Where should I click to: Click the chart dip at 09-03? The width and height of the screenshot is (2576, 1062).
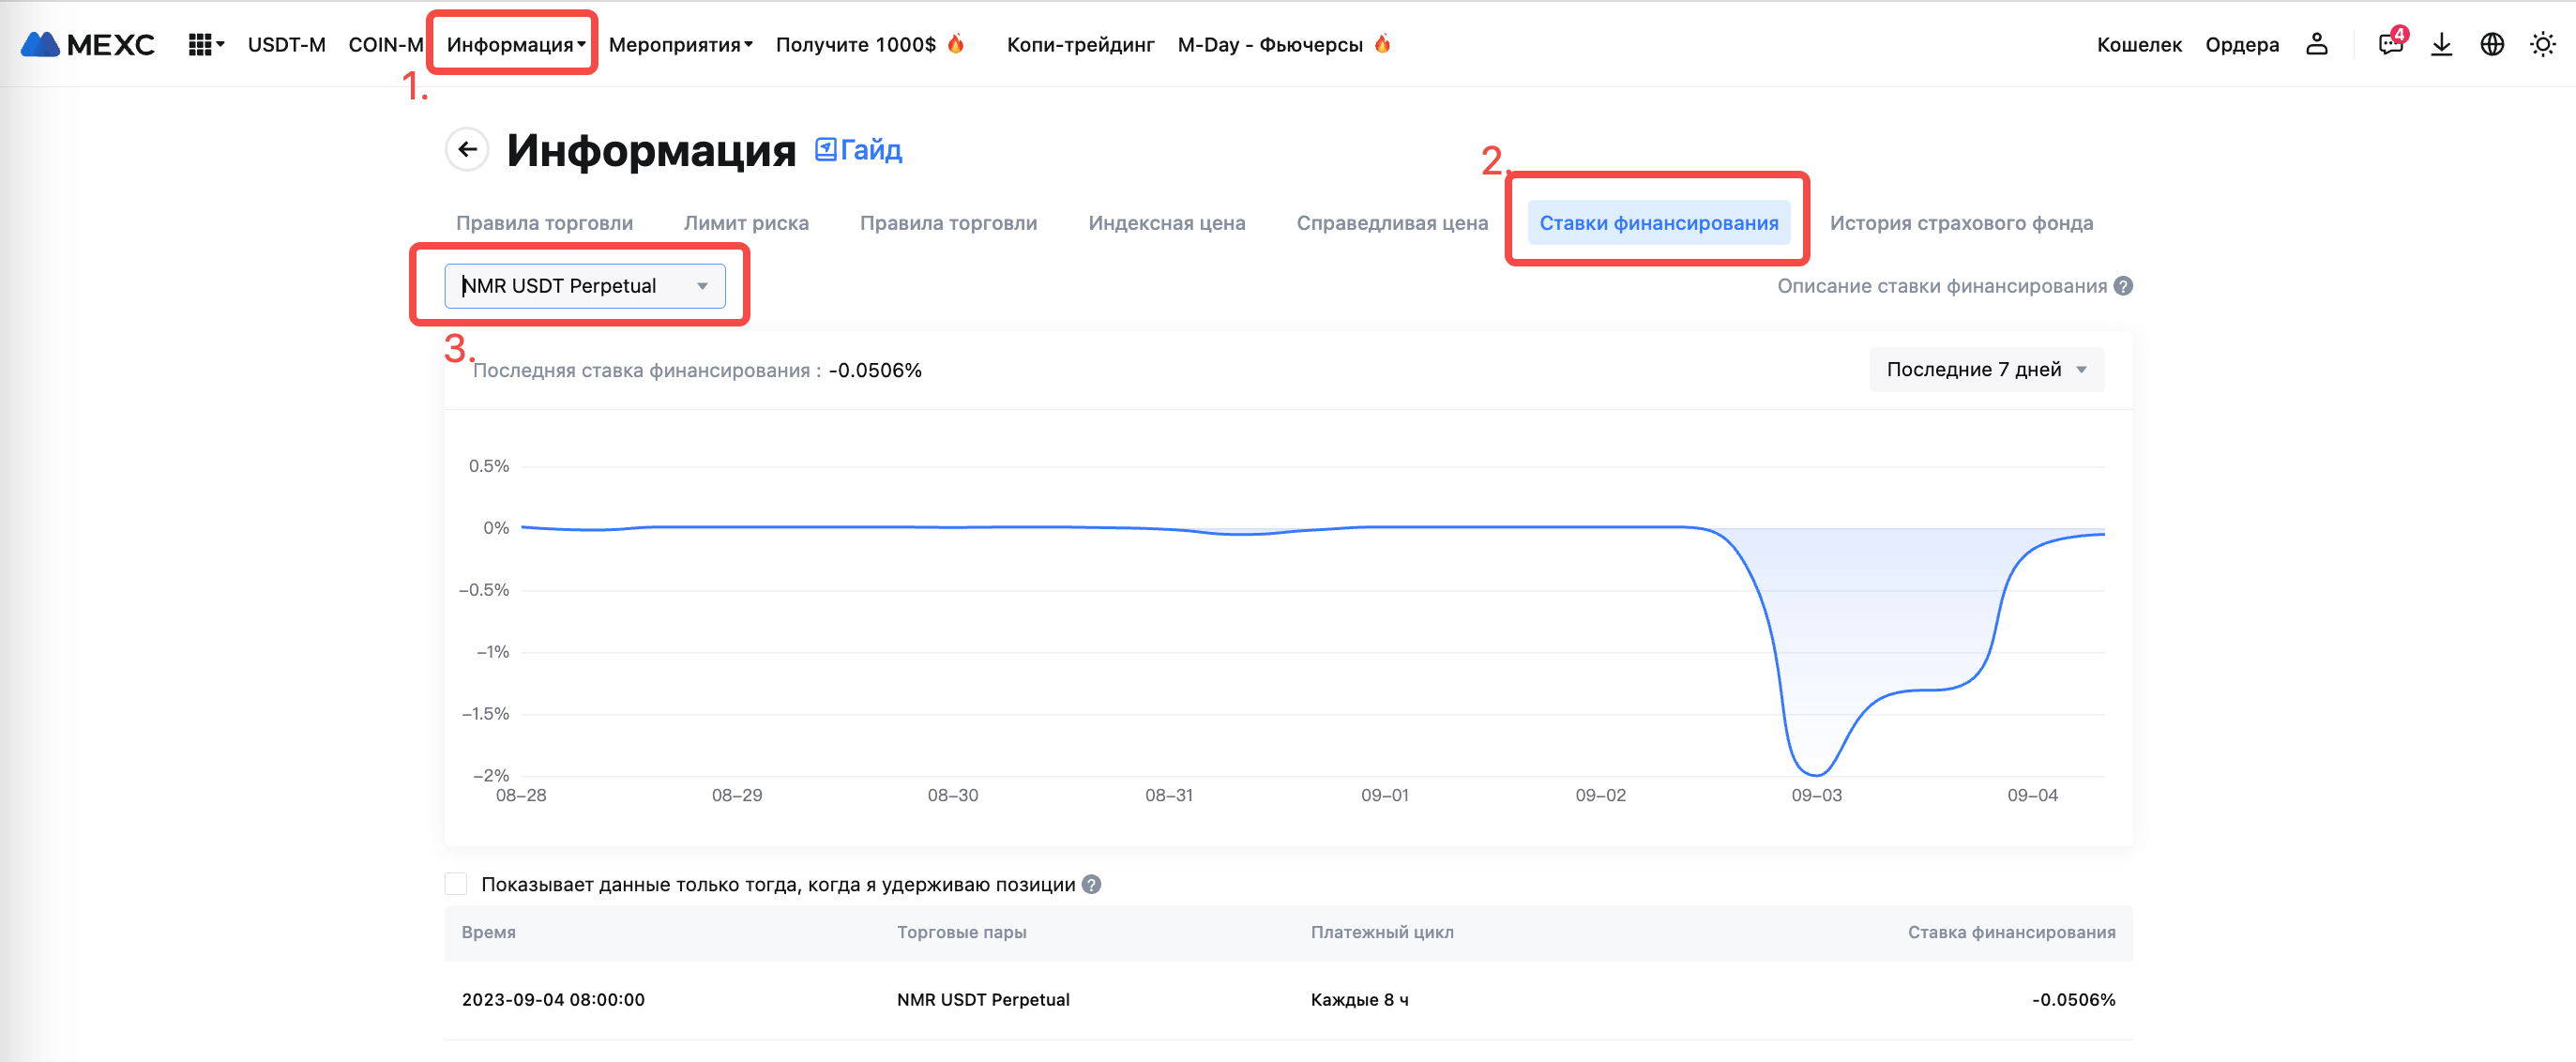point(1815,772)
